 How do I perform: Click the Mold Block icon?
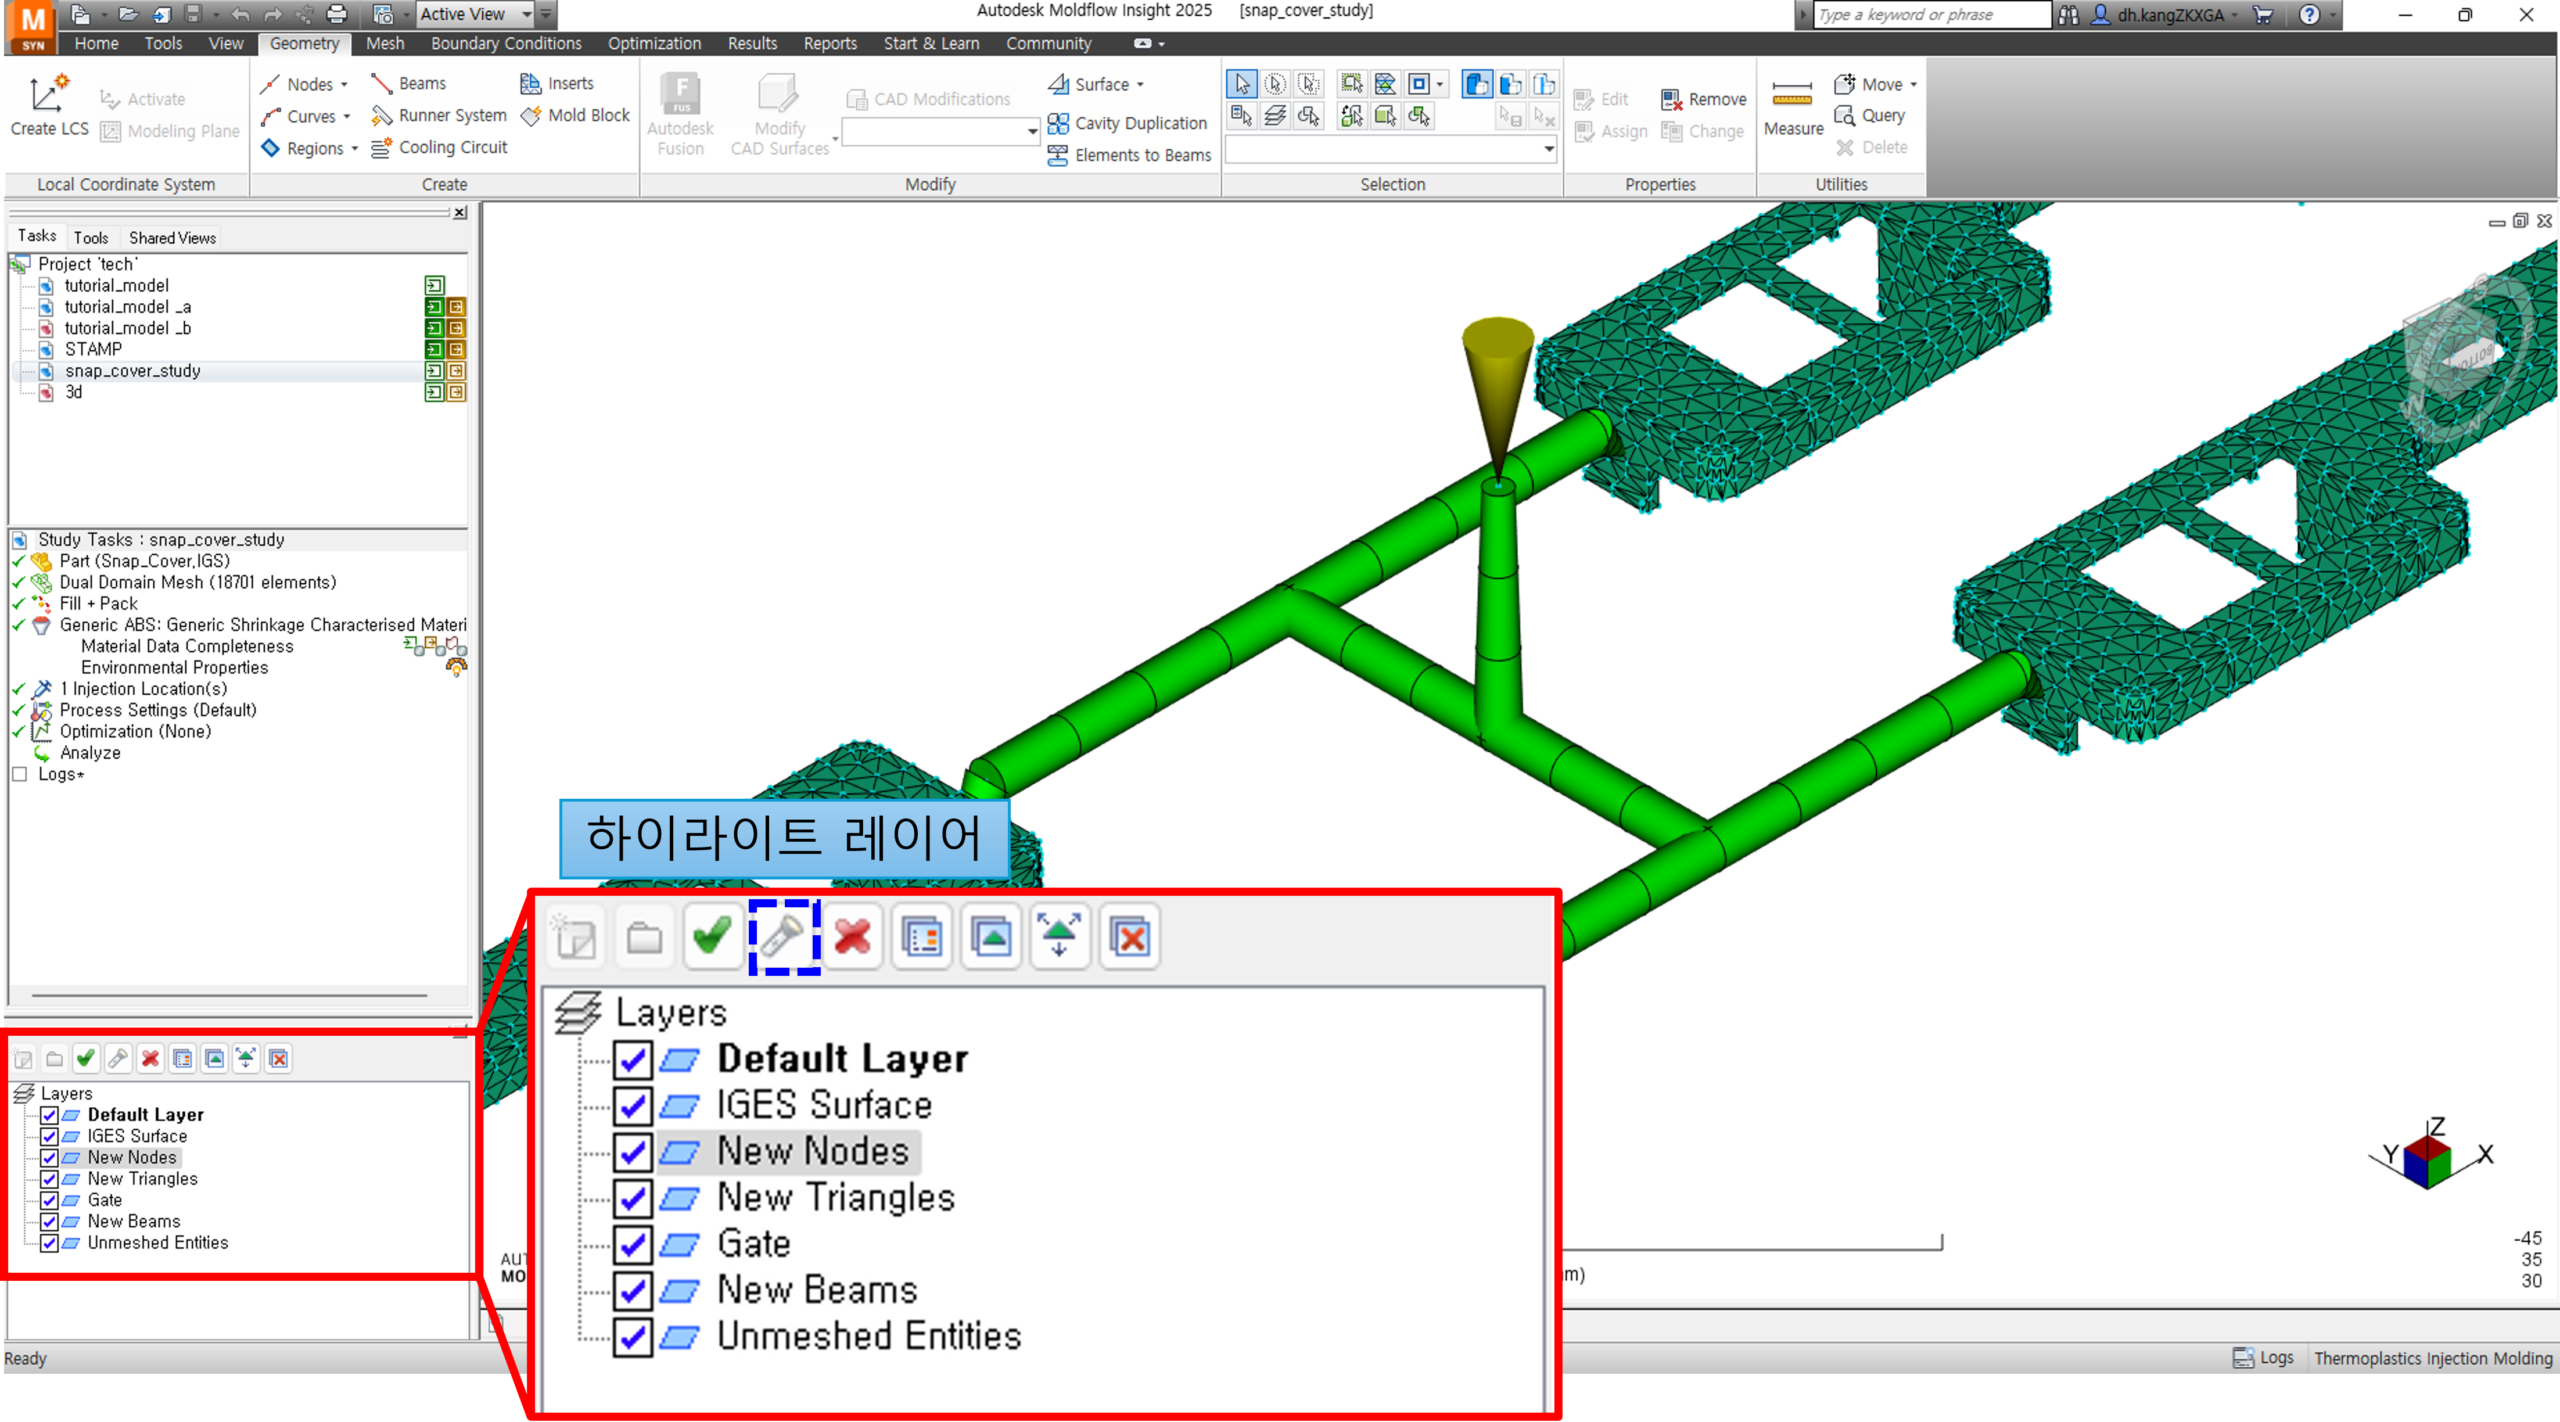531,116
